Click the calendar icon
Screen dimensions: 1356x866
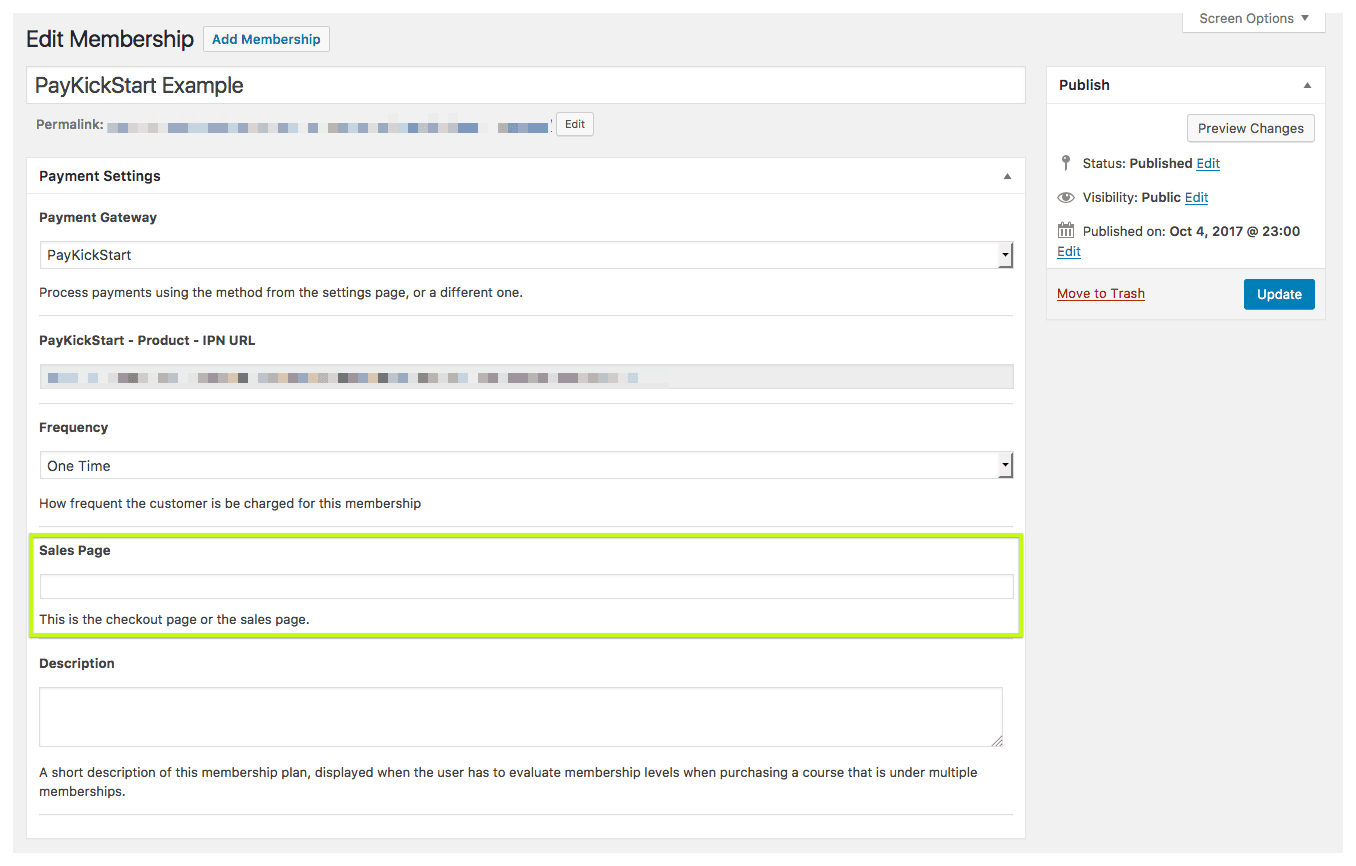(x=1066, y=230)
